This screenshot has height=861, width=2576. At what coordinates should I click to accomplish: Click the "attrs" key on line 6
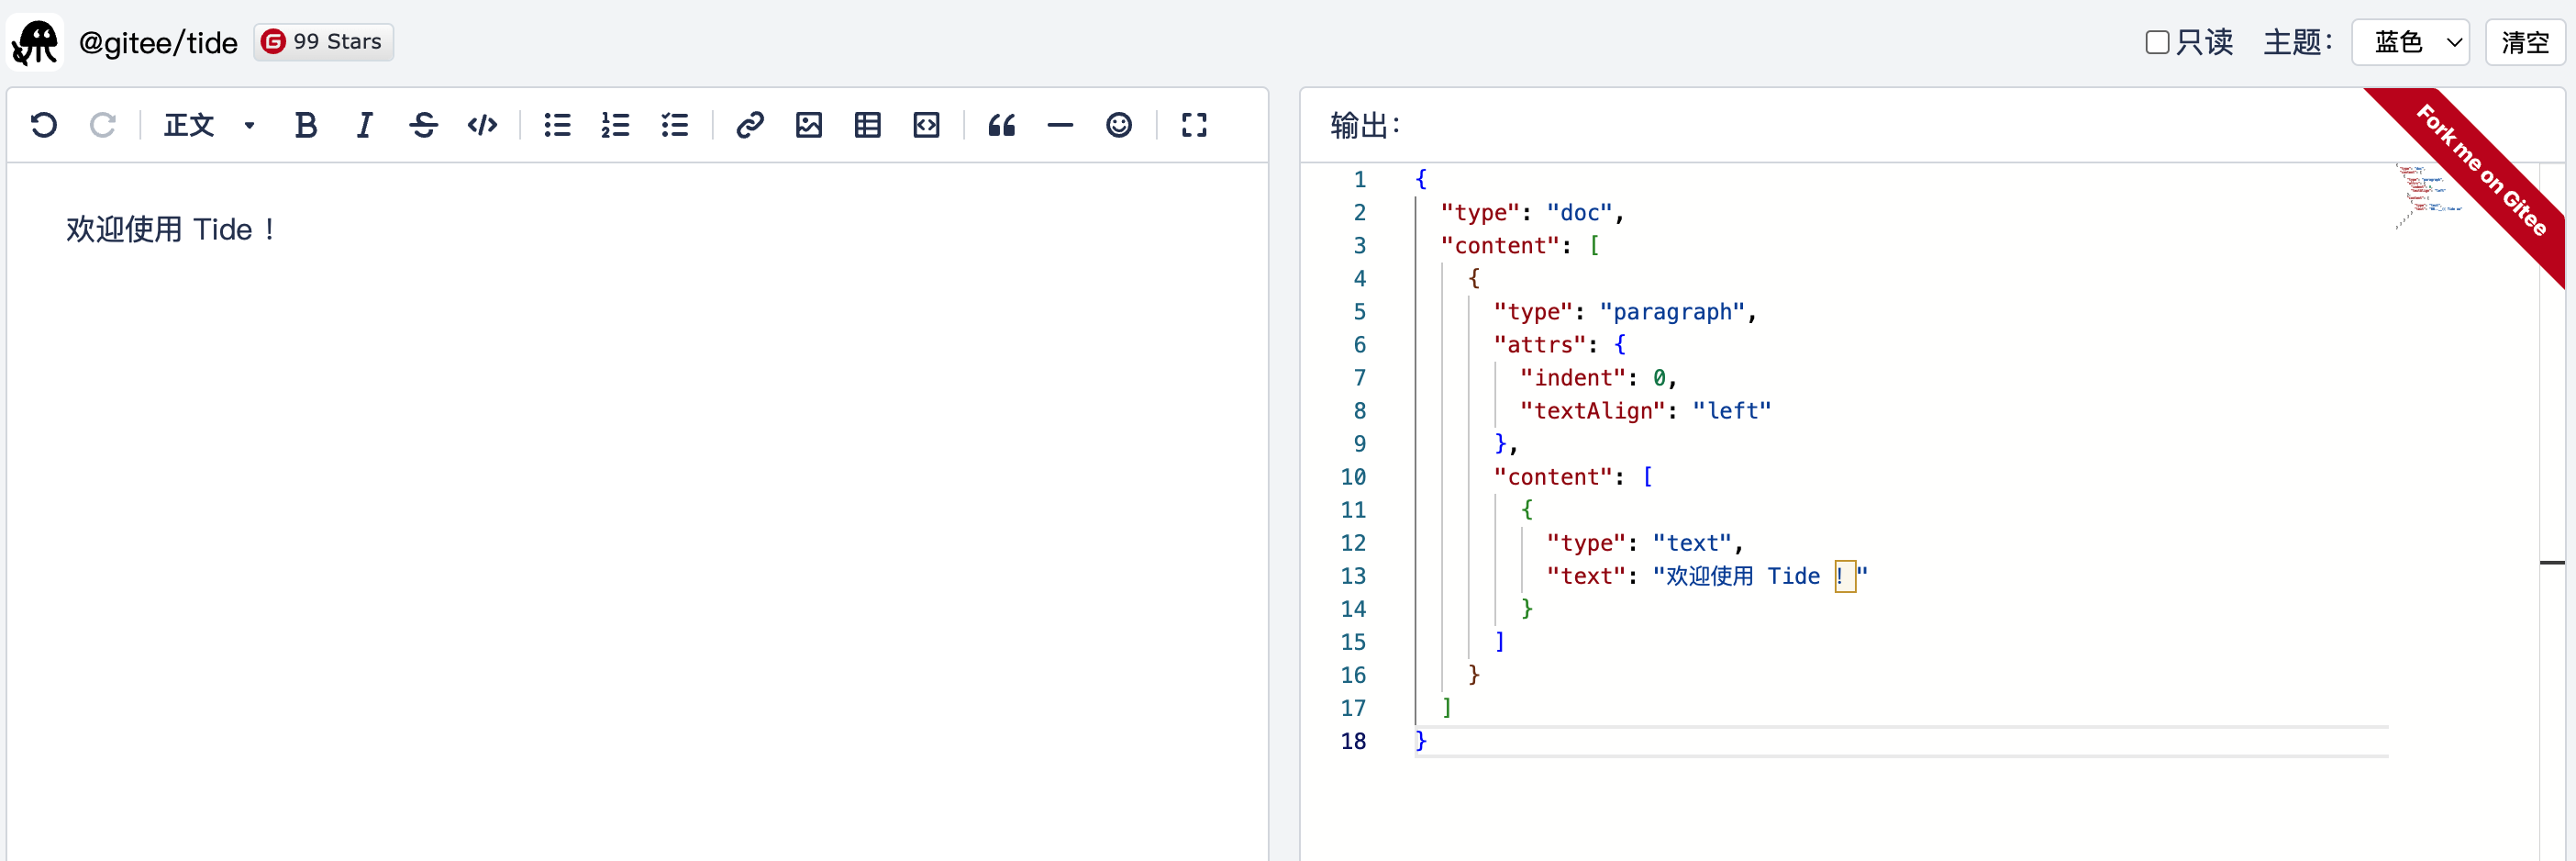click(1540, 345)
